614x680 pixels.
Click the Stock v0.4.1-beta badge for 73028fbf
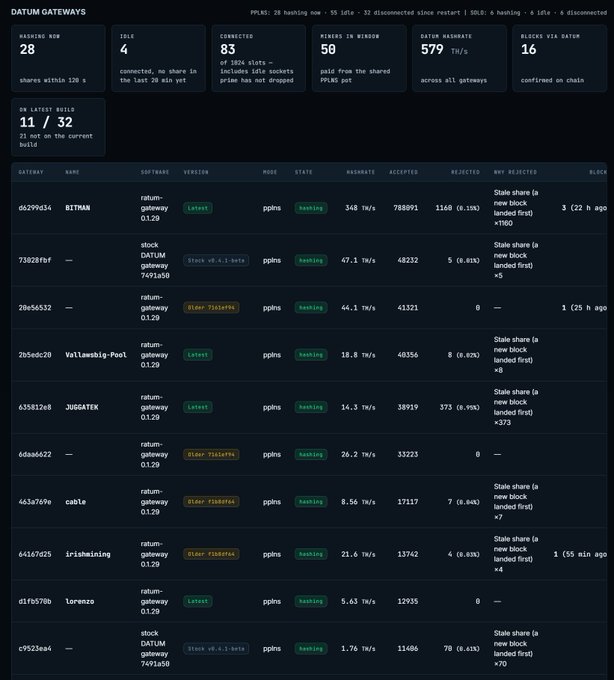[x=216, y=261]
